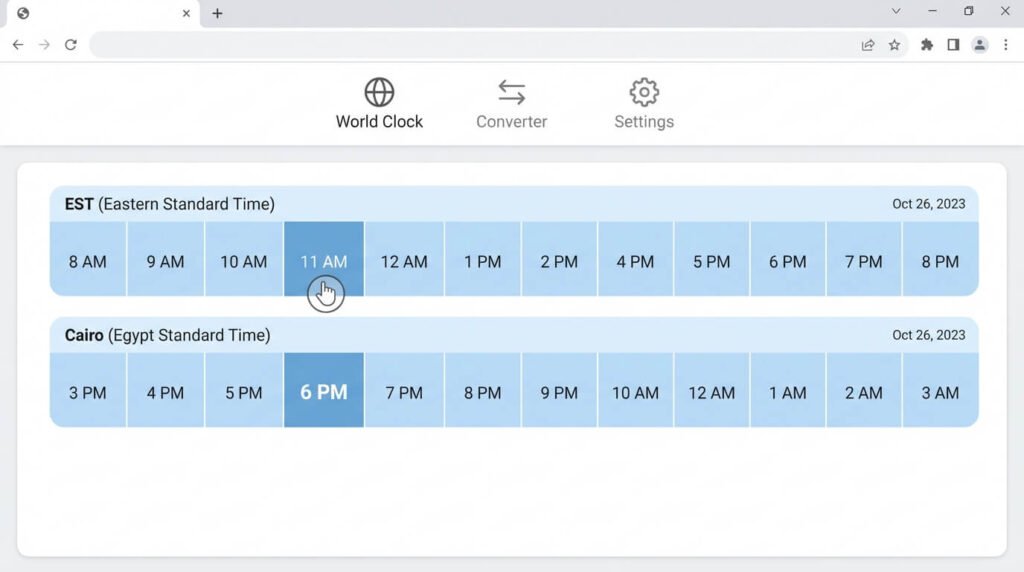1024x572 pixels.
Task: Open the user profile avatar icon
Action: tap(980, 45)
